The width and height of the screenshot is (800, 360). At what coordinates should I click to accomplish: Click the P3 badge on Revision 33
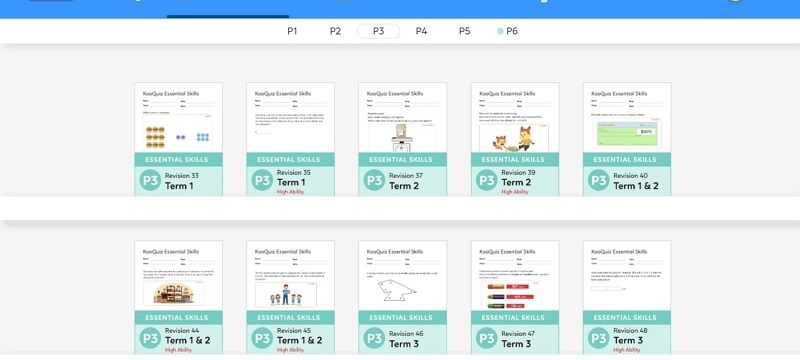coord(150,181)
